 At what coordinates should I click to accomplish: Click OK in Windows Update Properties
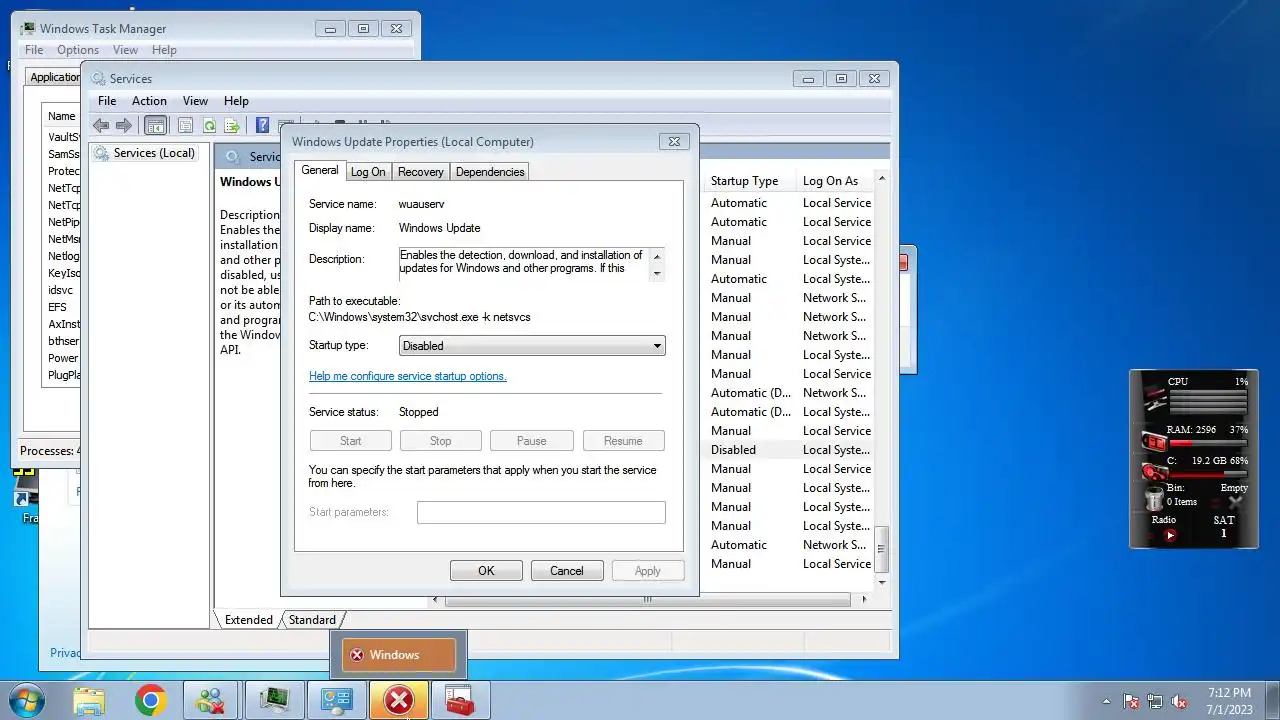486,571
